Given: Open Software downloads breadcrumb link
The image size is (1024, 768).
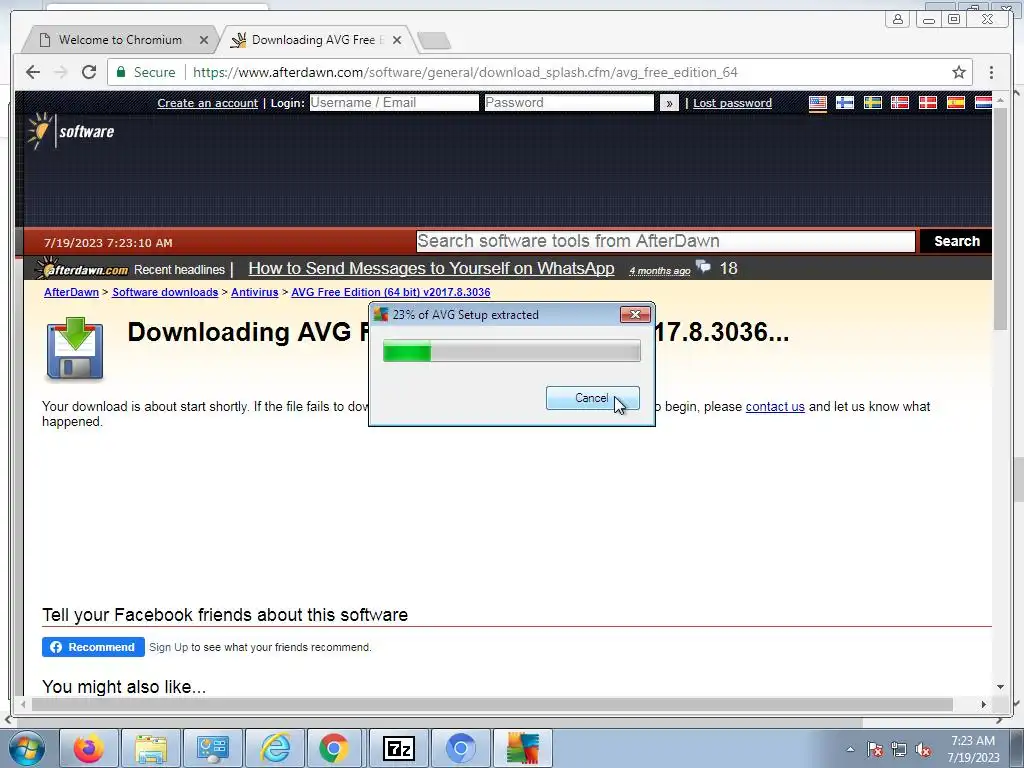Looking at the screenshot, I should [165, 292].
